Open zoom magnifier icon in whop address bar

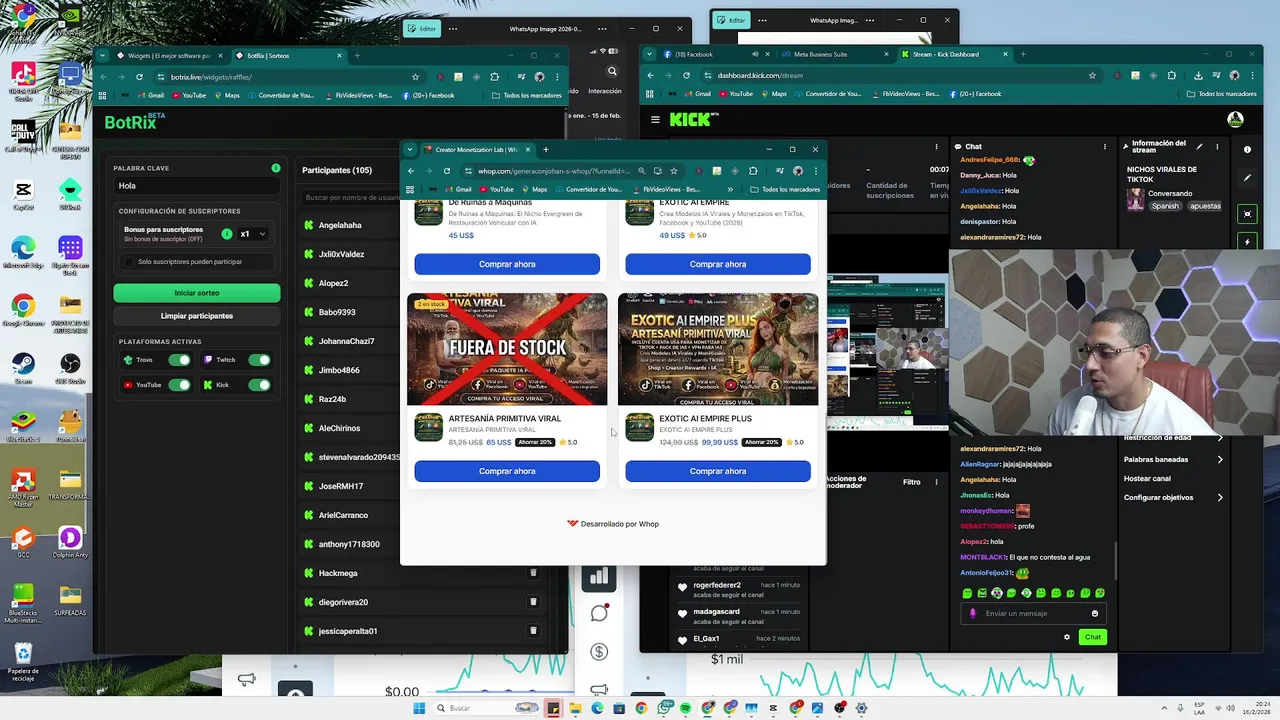[642, 171]
